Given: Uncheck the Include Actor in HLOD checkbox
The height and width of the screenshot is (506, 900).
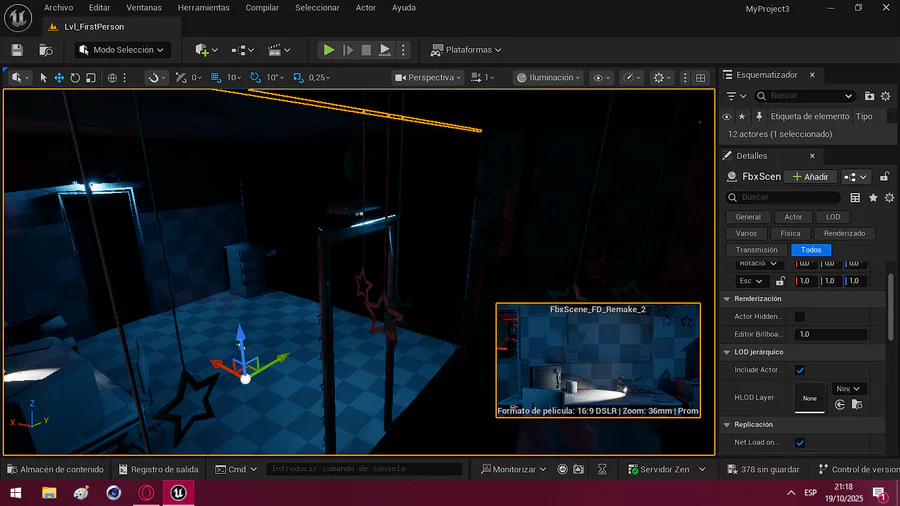Looking at the screenshot, I should [x=800, y=370].
